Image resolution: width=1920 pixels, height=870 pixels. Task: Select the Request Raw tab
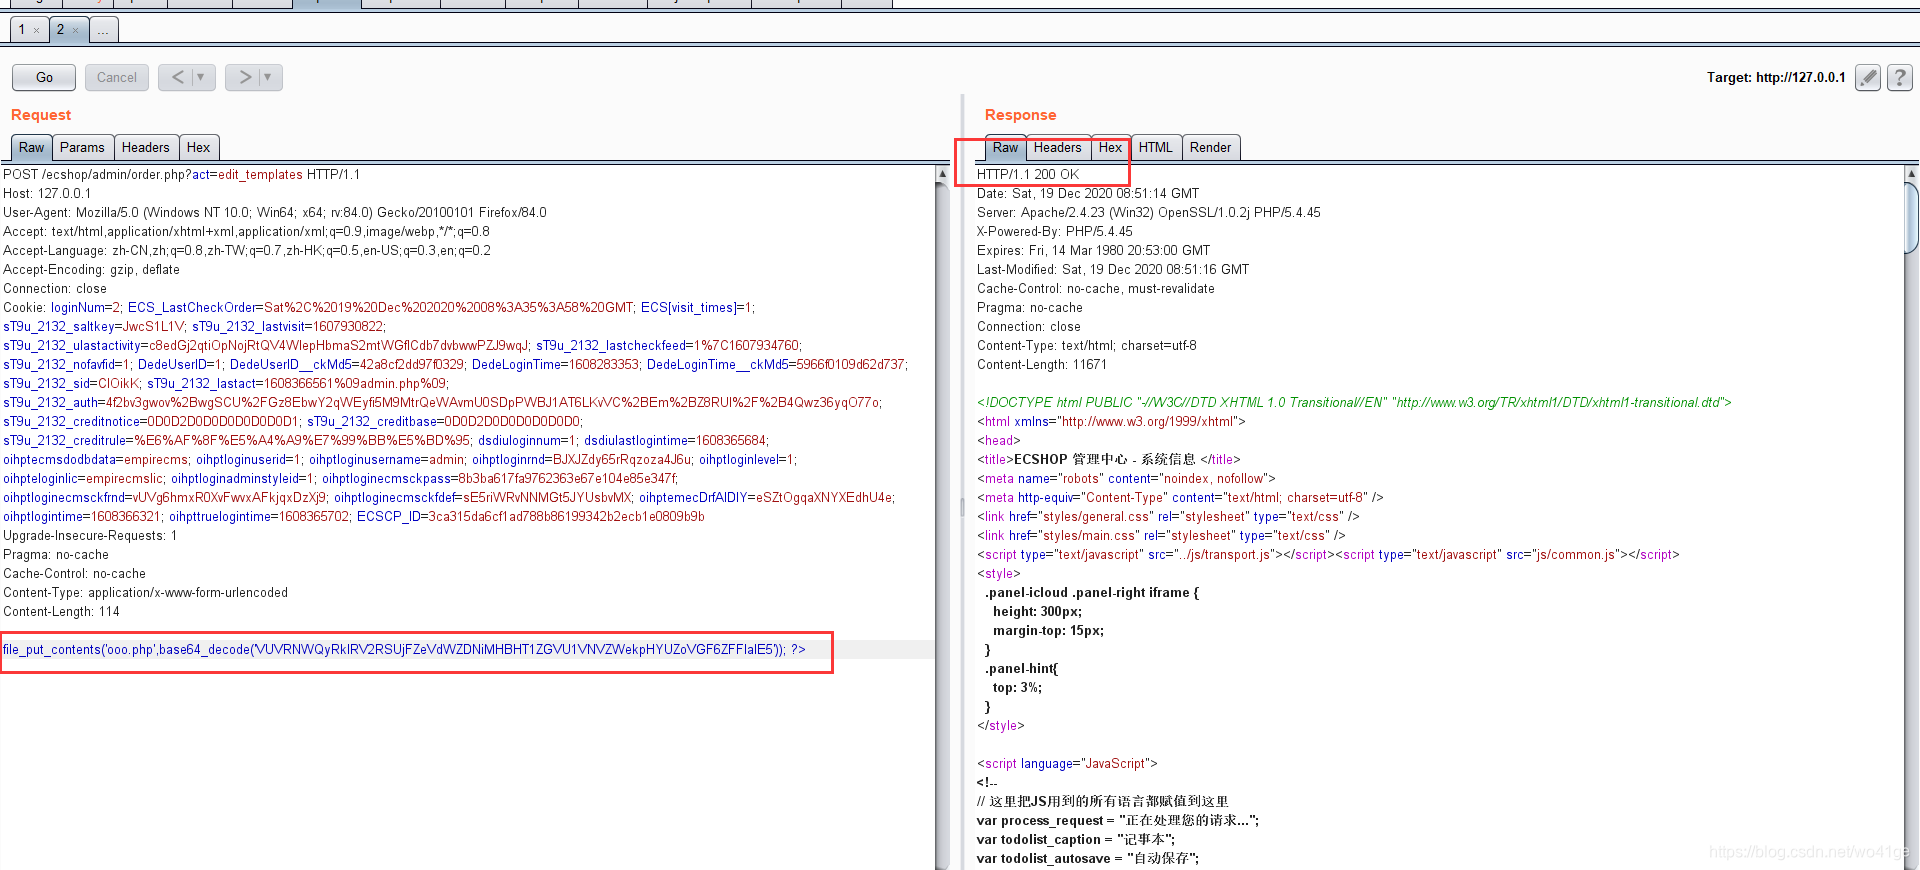point(31,147)
